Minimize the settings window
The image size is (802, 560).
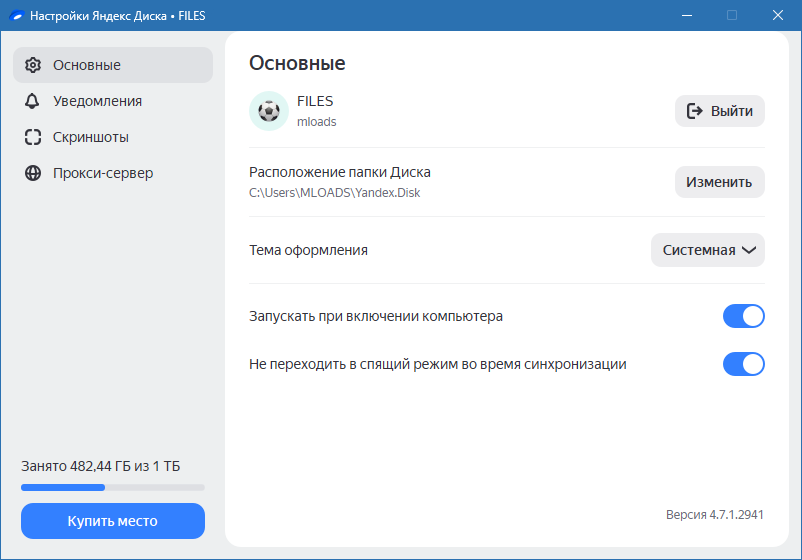coord(687,15)
